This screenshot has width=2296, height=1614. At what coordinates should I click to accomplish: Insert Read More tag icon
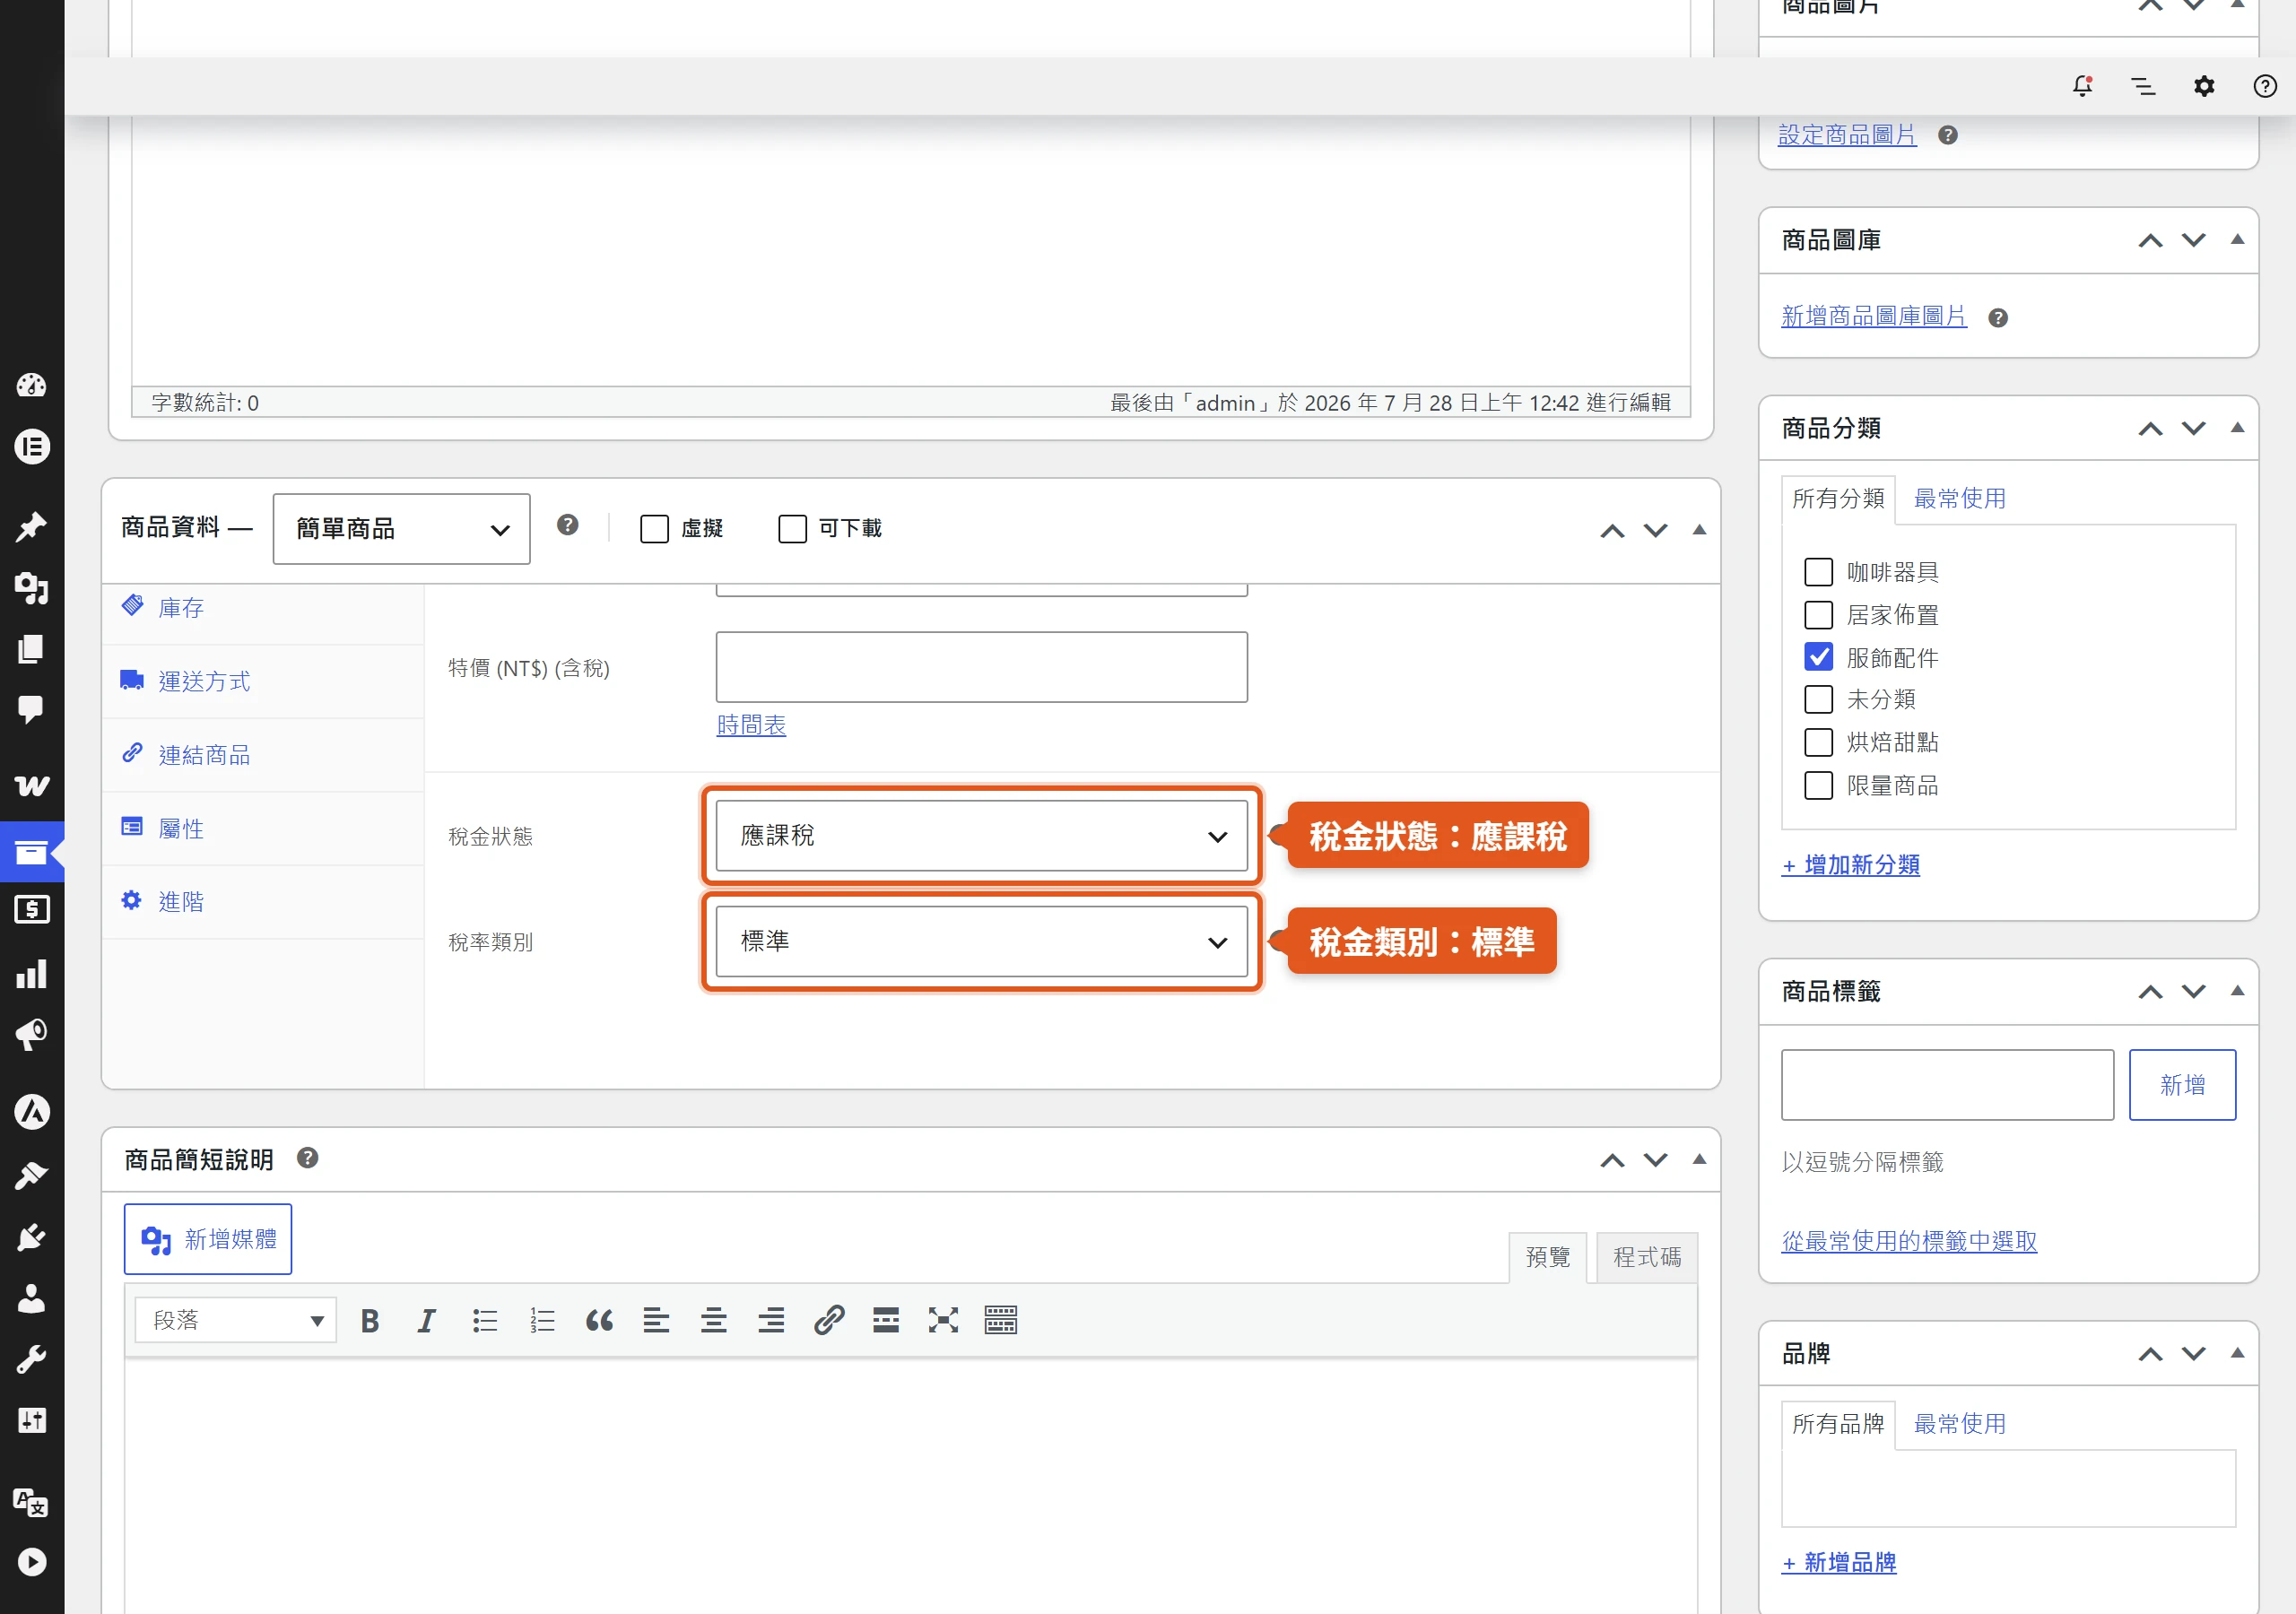tap(886, 1321)
